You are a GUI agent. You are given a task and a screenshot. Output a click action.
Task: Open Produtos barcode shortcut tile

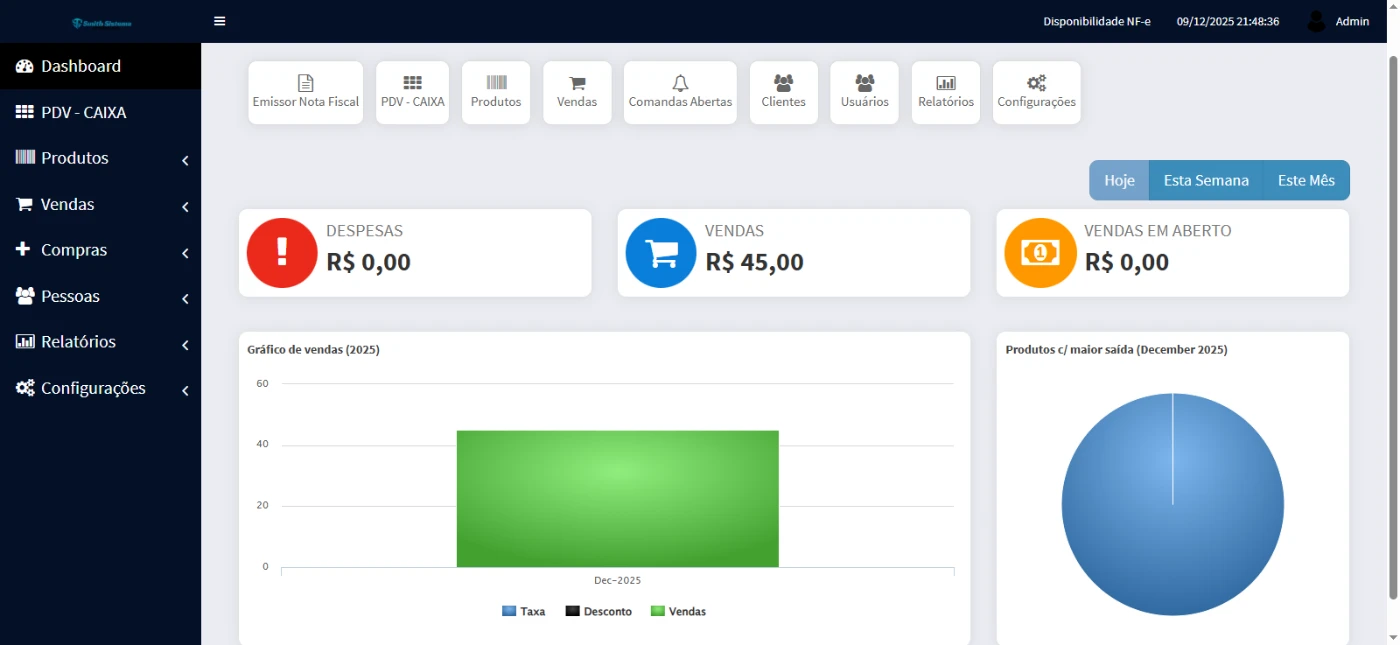pyautogui.click(x=496, y=92)
